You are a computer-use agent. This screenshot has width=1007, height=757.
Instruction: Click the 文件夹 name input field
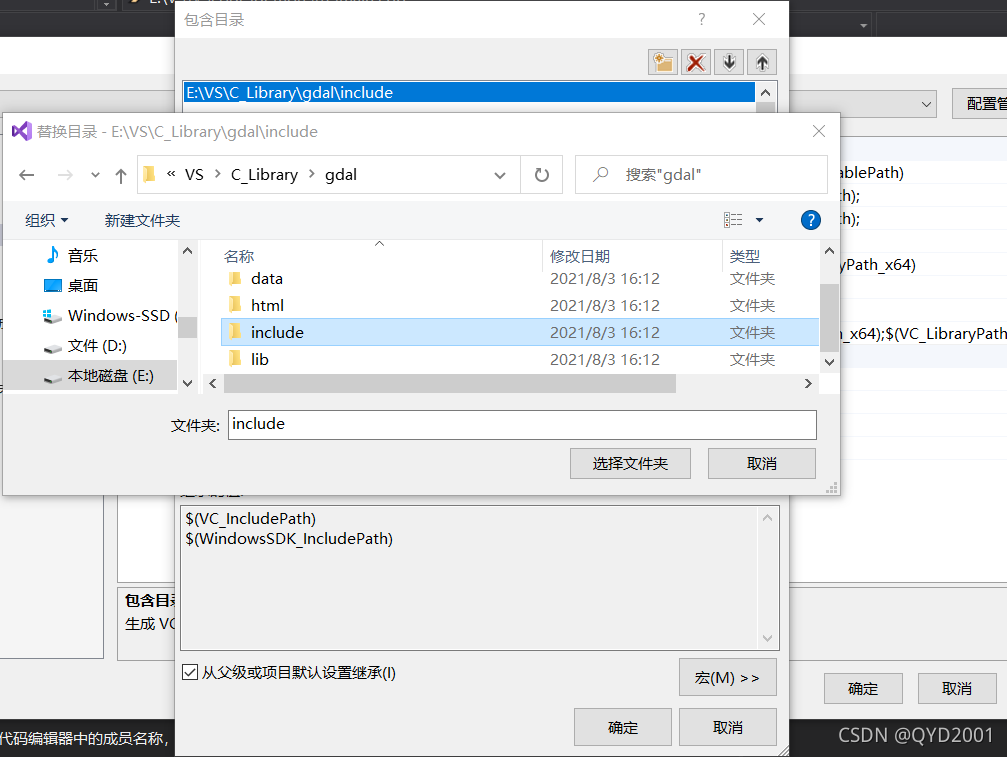pos(522,424)
